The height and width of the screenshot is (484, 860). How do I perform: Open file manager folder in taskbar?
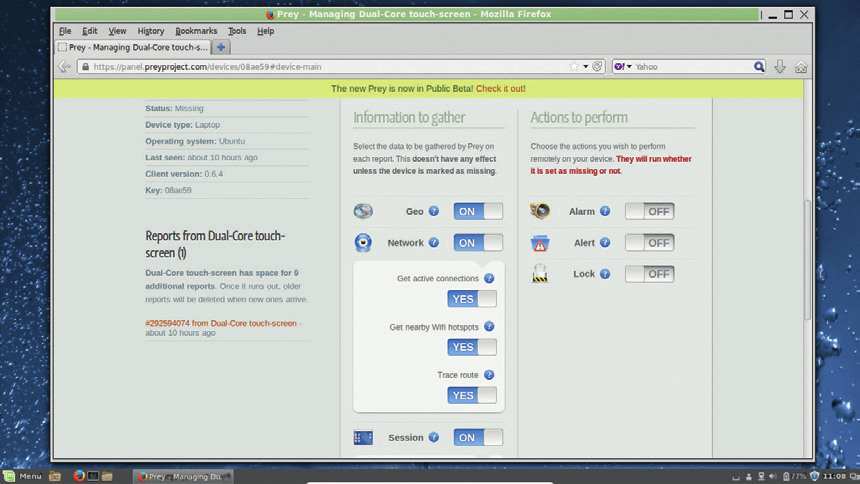click(x=108, y=476)
